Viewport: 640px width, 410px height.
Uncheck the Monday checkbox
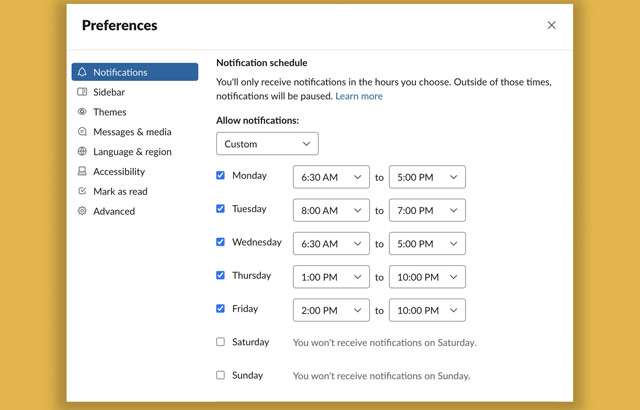221,176
